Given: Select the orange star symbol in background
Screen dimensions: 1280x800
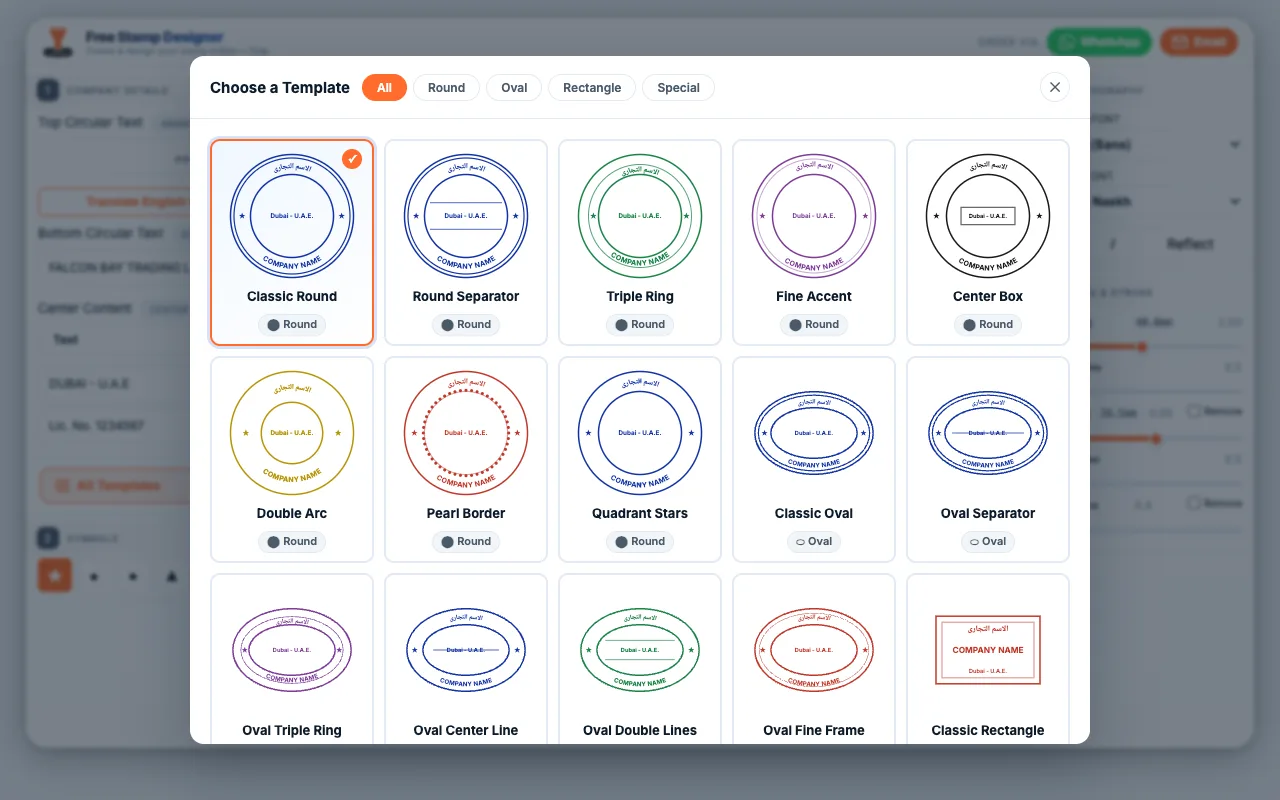Looking at the screenshot, I should 55,575.
